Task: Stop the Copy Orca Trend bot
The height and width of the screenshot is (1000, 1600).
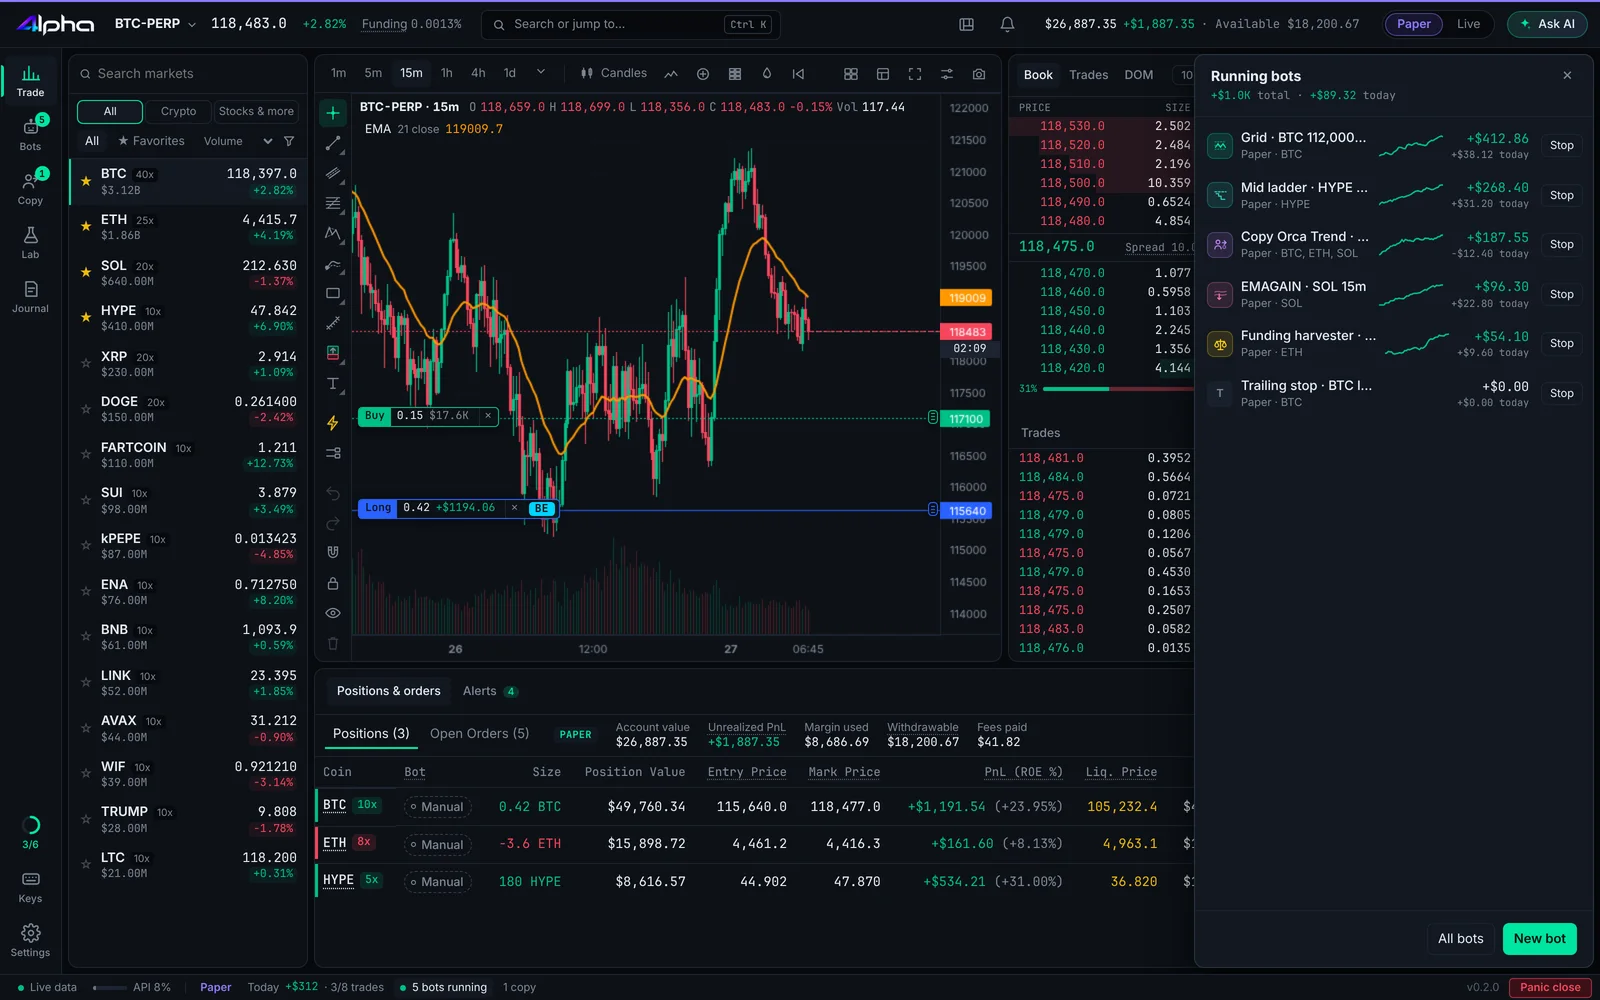Action: pos(1561,244)
